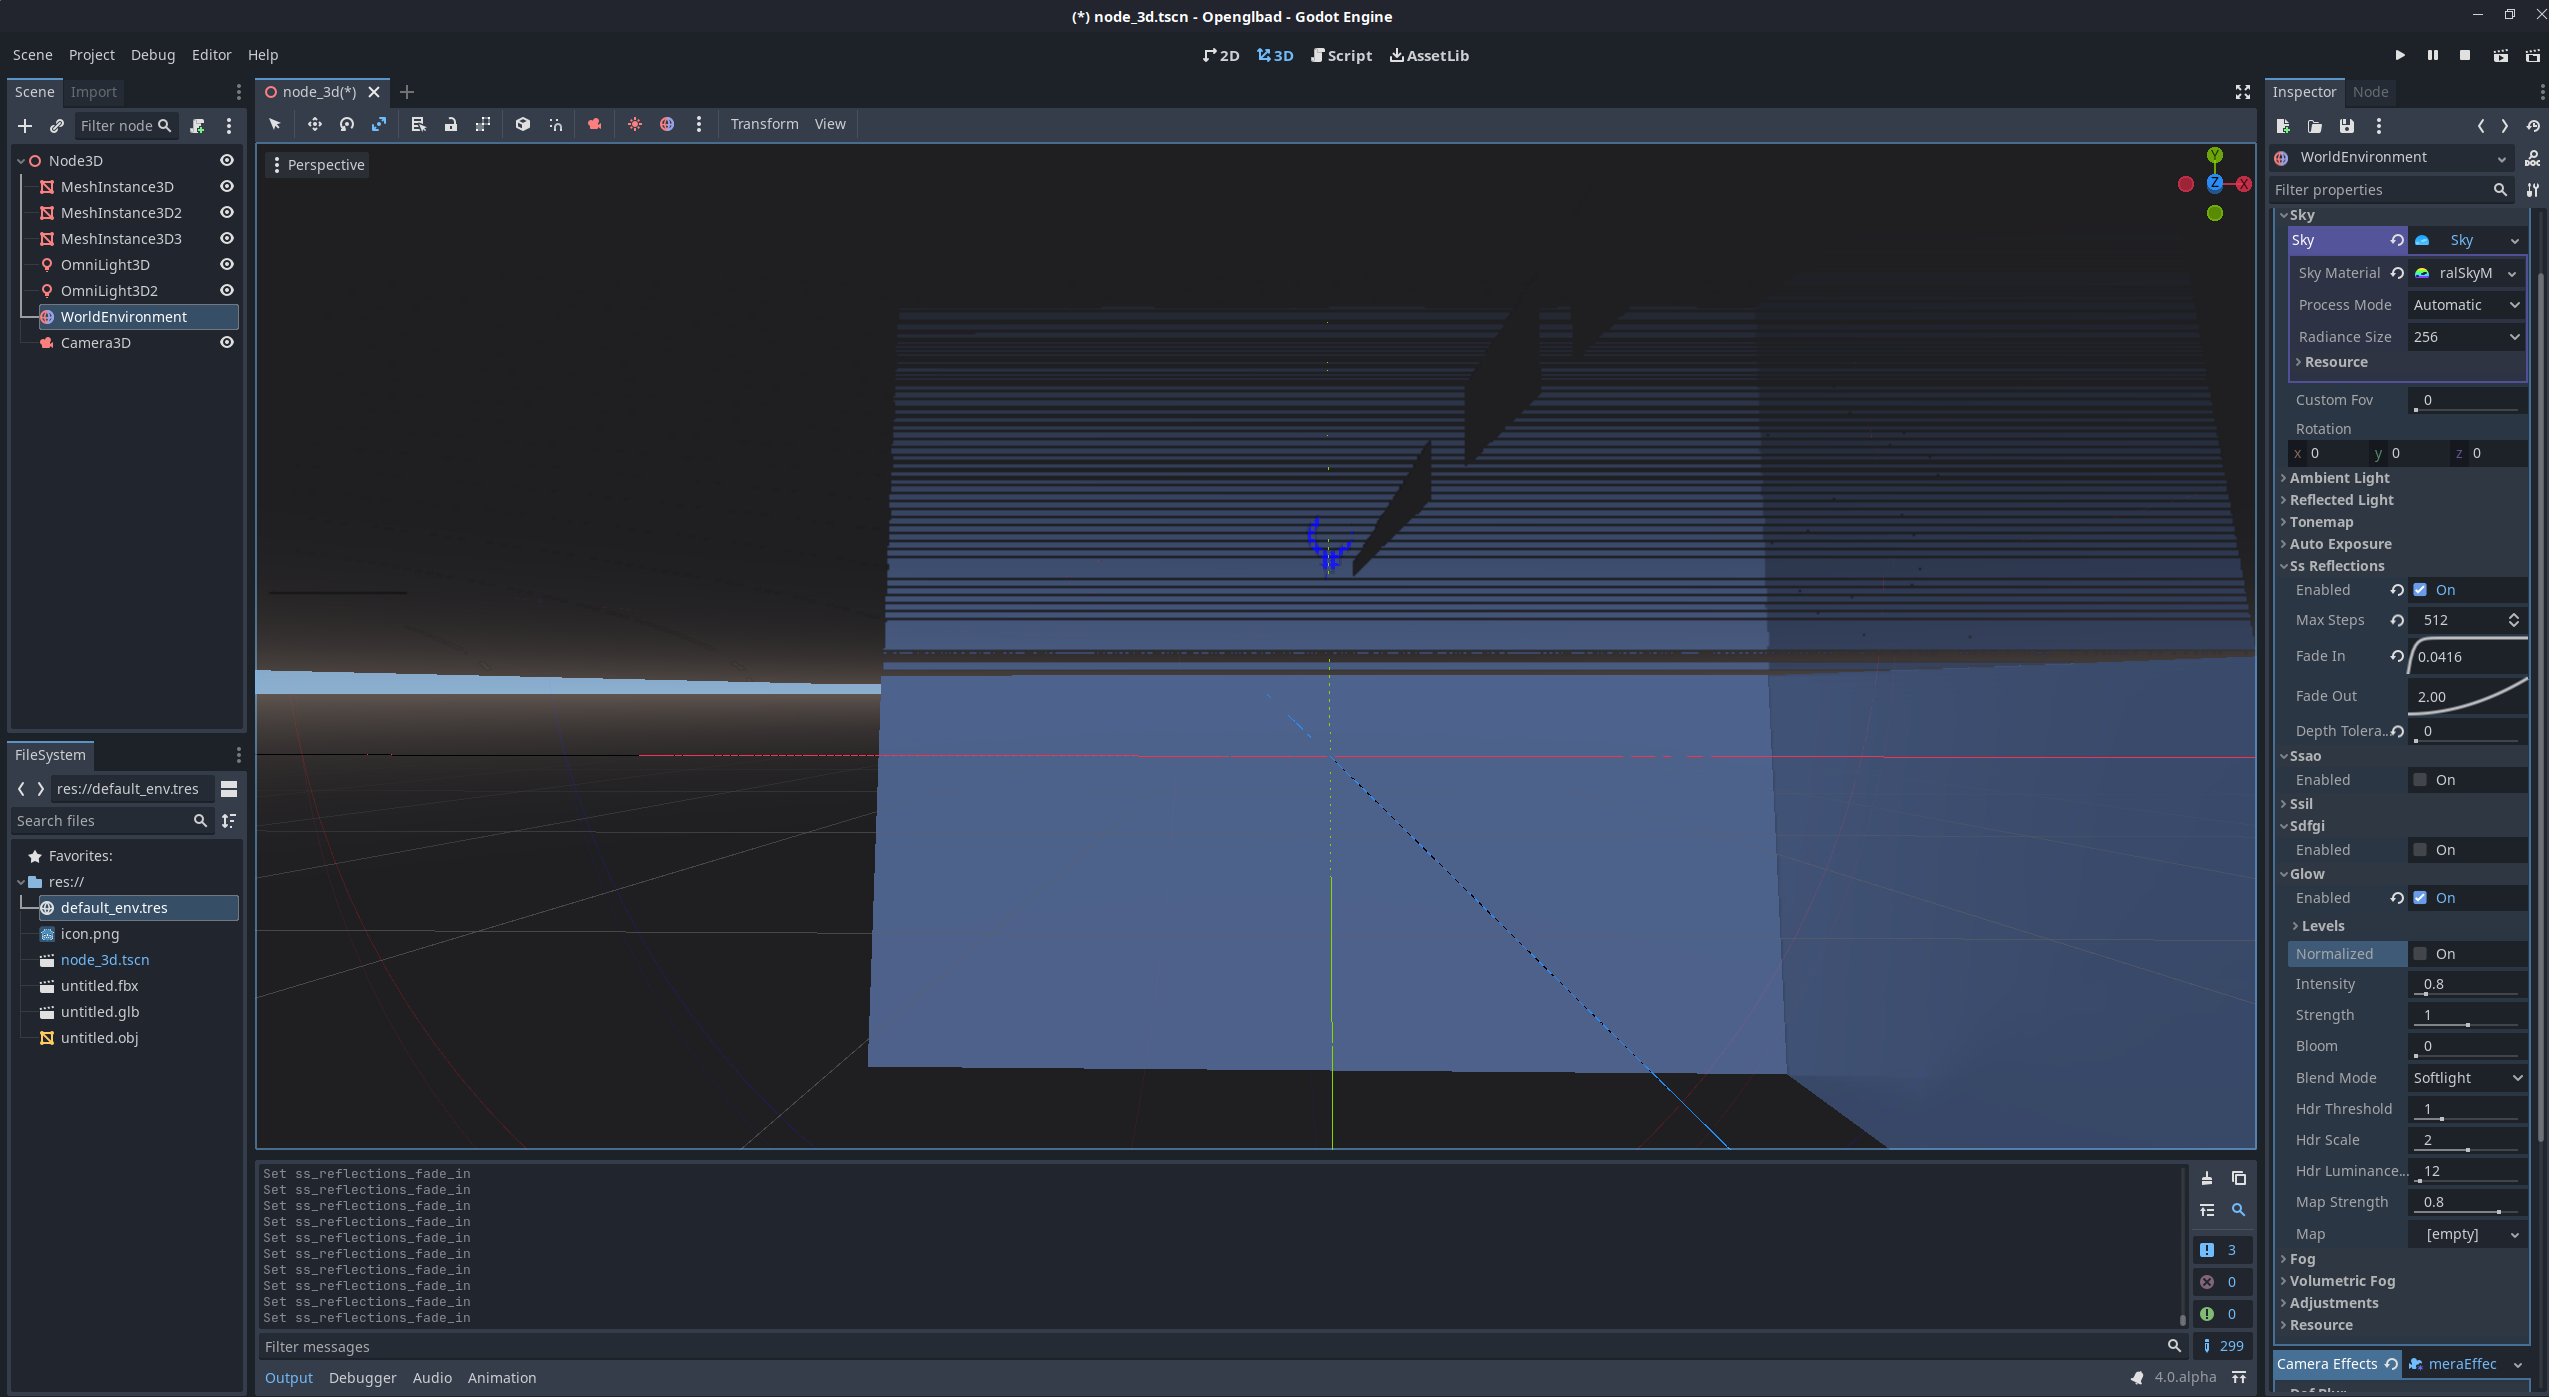Lock the selected node

[x=451, y=124]
